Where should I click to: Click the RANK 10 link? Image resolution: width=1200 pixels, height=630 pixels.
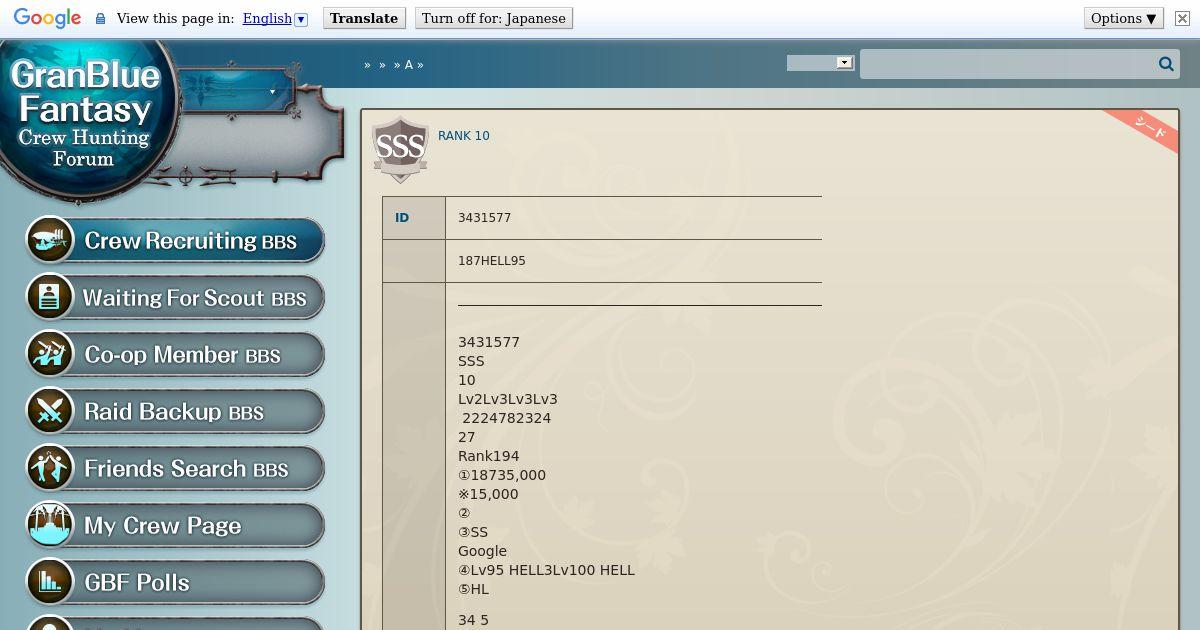[x=464, y=136]
